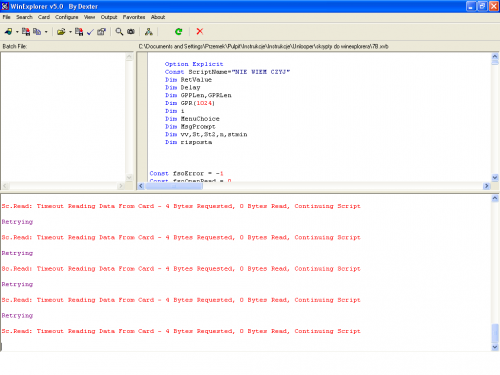Viewport: 500px width, 375px height.
Task: Open the About menu
Action: point(158,17)
